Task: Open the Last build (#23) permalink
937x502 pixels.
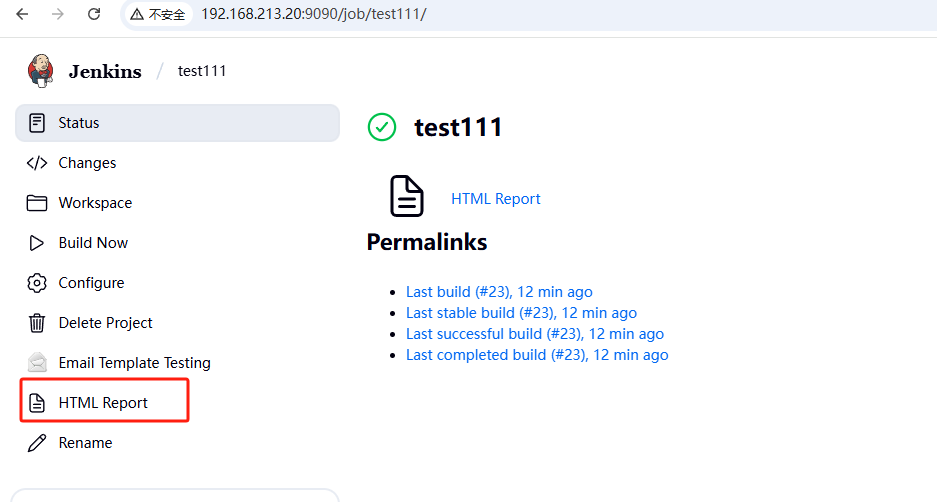Action: tap(499, 292)
